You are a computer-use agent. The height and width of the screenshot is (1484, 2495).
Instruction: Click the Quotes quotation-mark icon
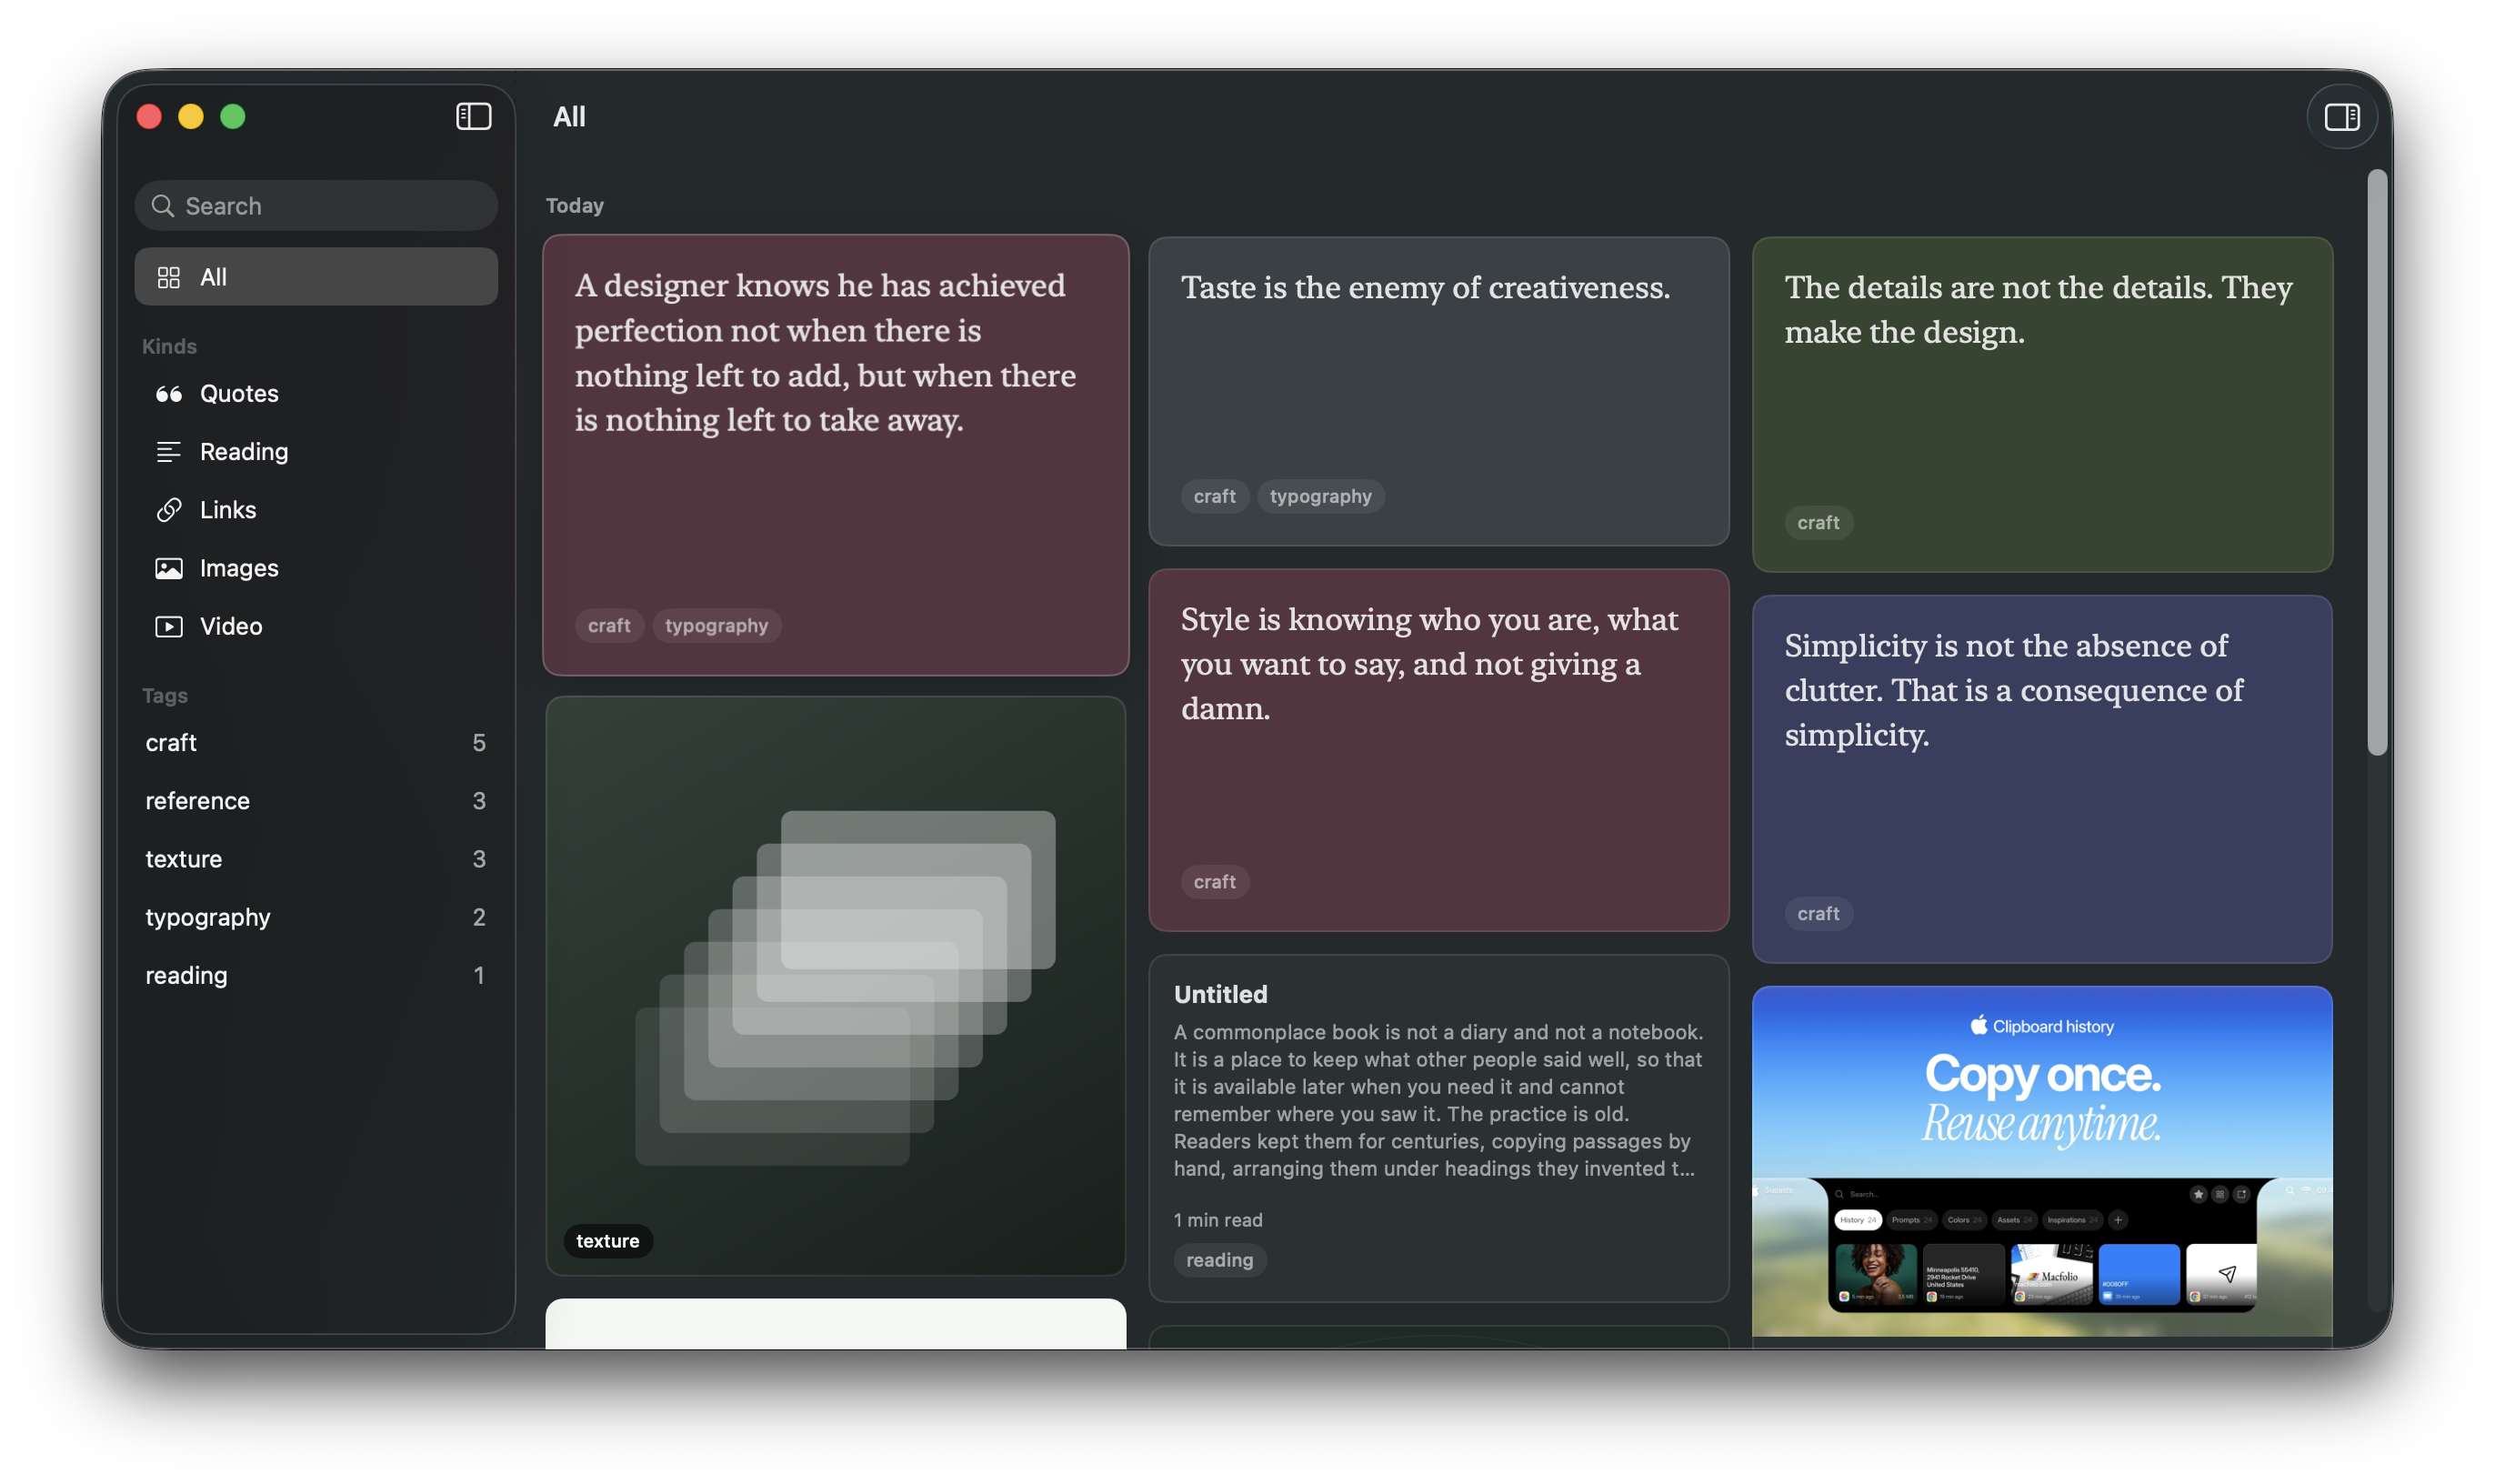click(169, 394)
